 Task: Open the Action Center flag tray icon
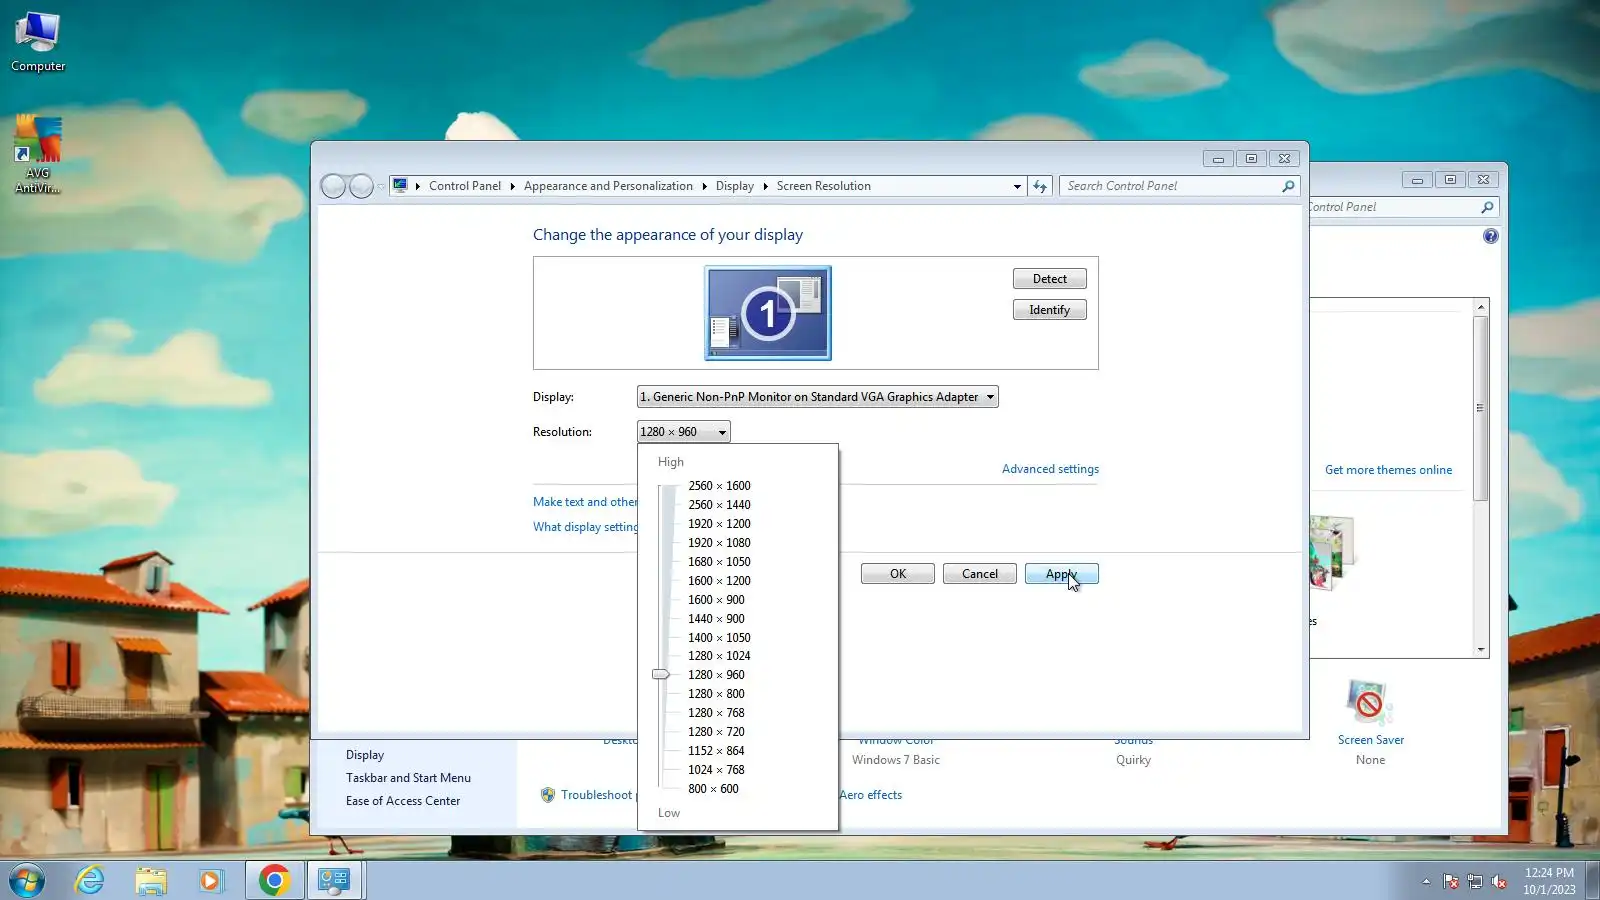pyautogui.click(x=1451, y=881)
